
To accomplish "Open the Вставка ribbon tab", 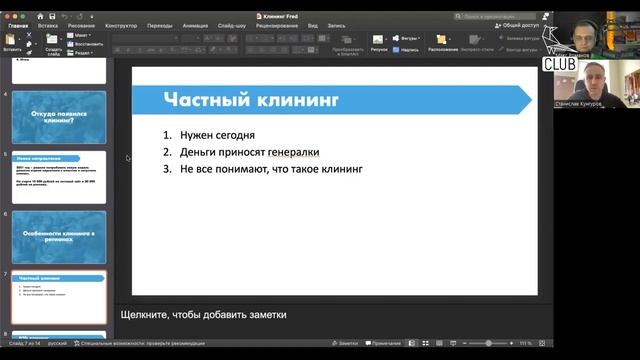I will coord(48,26).
